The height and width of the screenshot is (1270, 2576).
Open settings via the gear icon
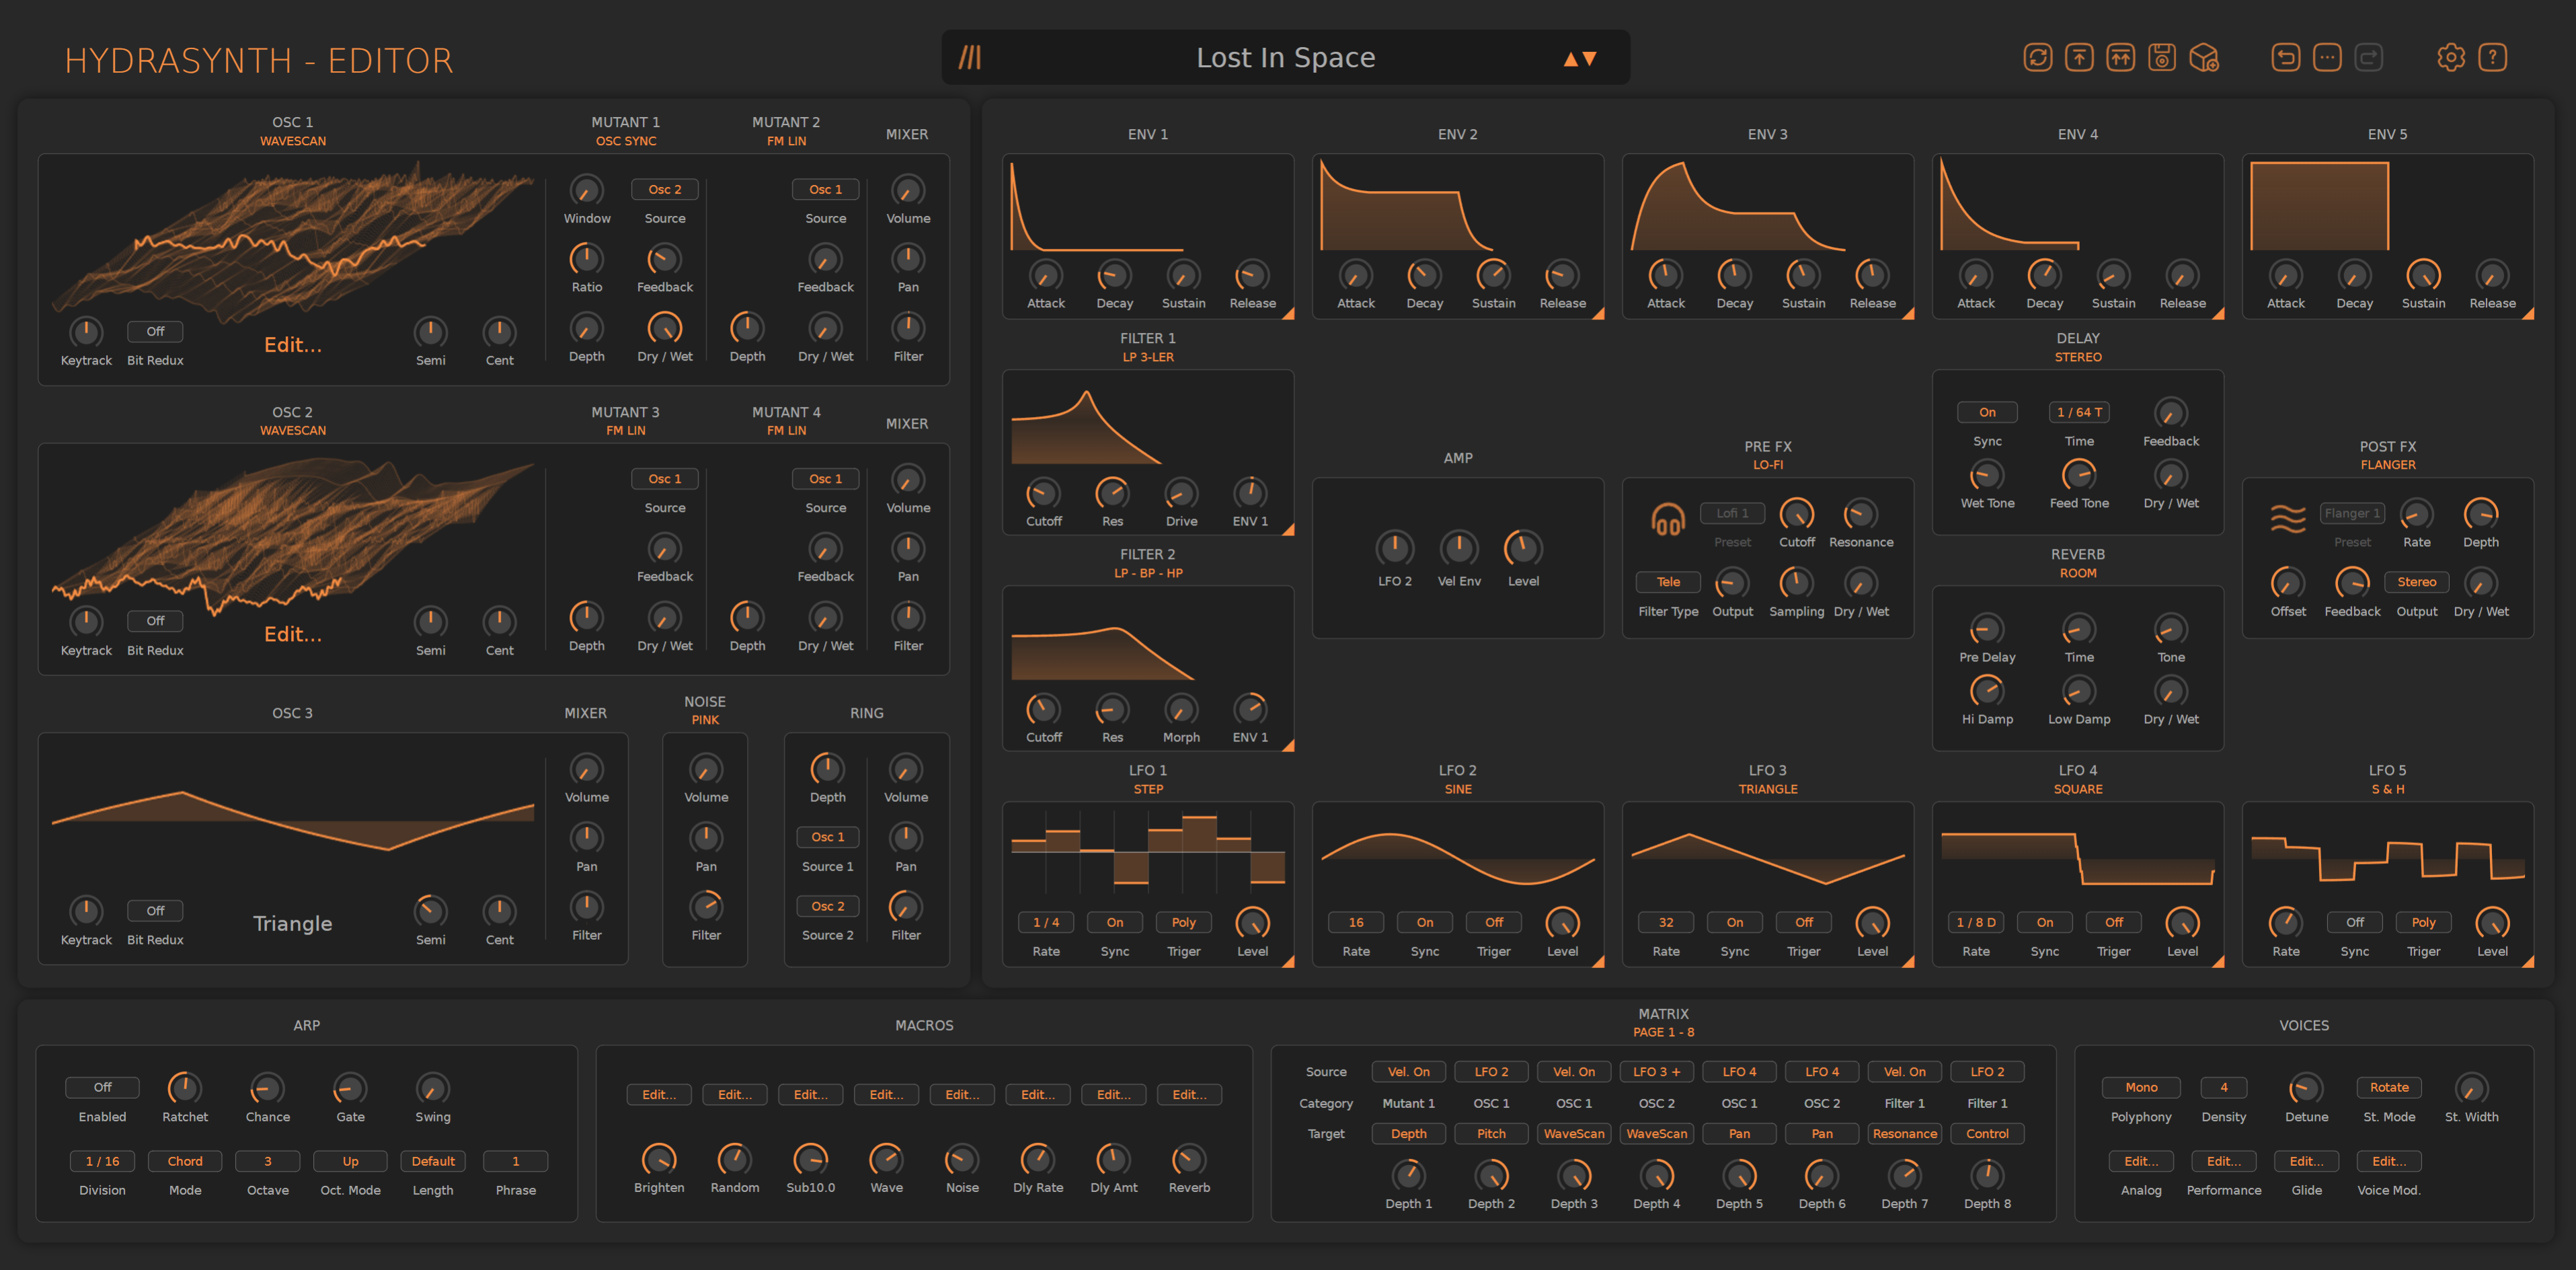2451,58
